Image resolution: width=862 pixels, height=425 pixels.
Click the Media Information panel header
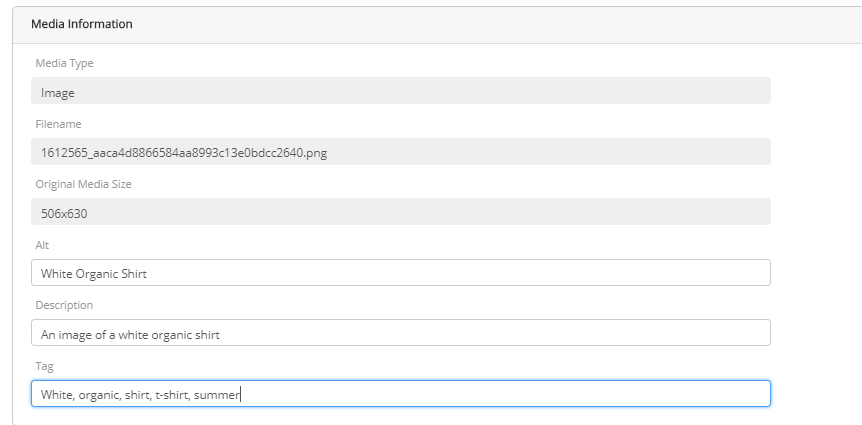[x=82, y=24]
